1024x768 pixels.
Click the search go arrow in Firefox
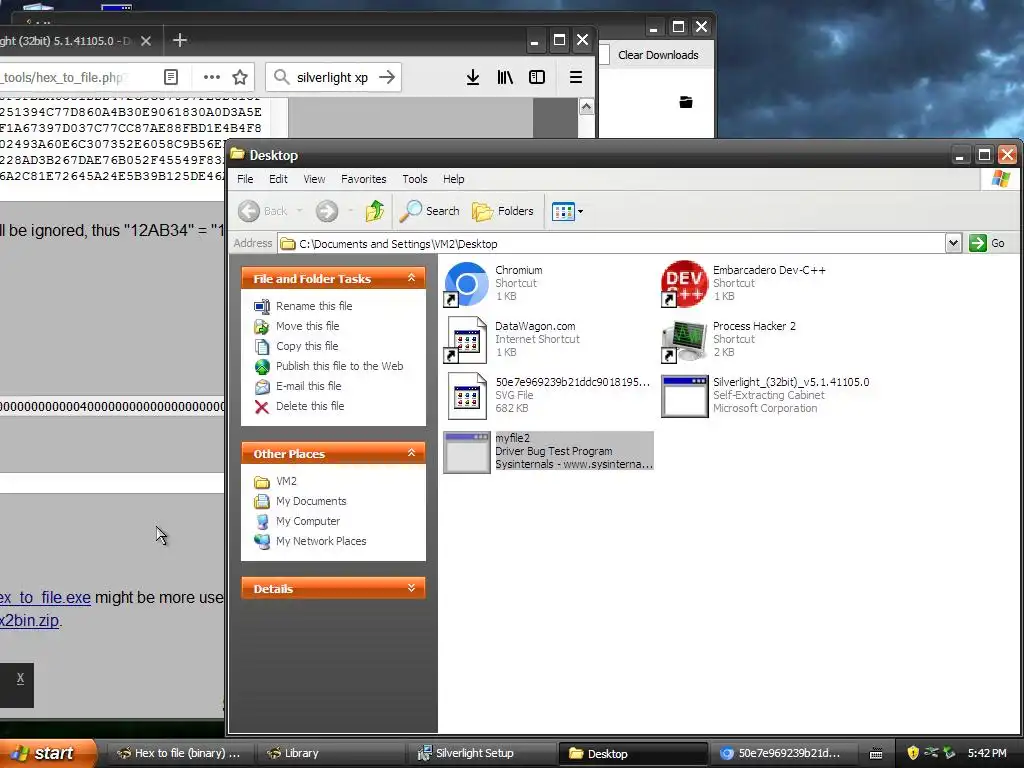[x=387, y=77]
